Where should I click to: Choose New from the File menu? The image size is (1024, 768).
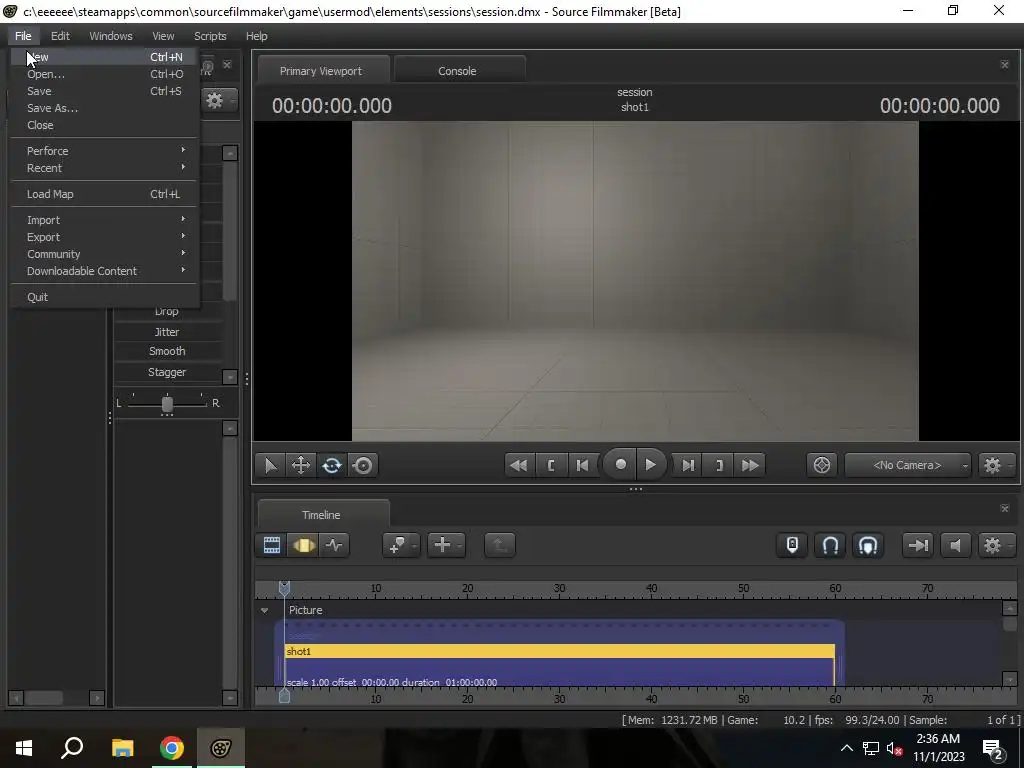[104, 57]
